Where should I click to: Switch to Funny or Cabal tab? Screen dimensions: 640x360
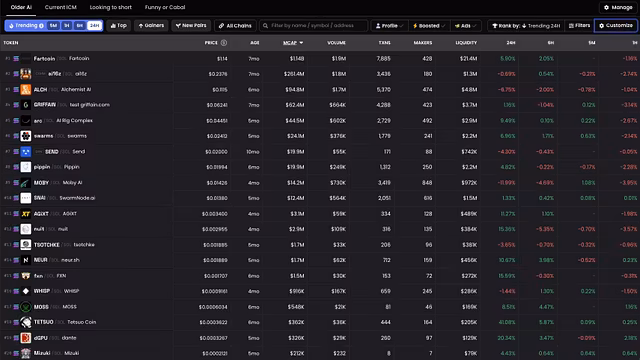[x=165, y=7]
